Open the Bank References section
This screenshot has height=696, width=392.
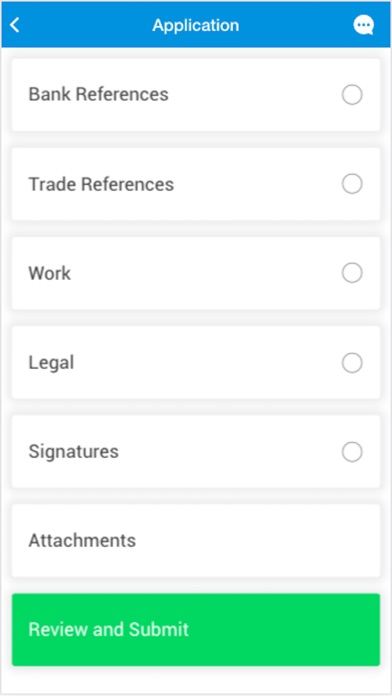point(196,95)
